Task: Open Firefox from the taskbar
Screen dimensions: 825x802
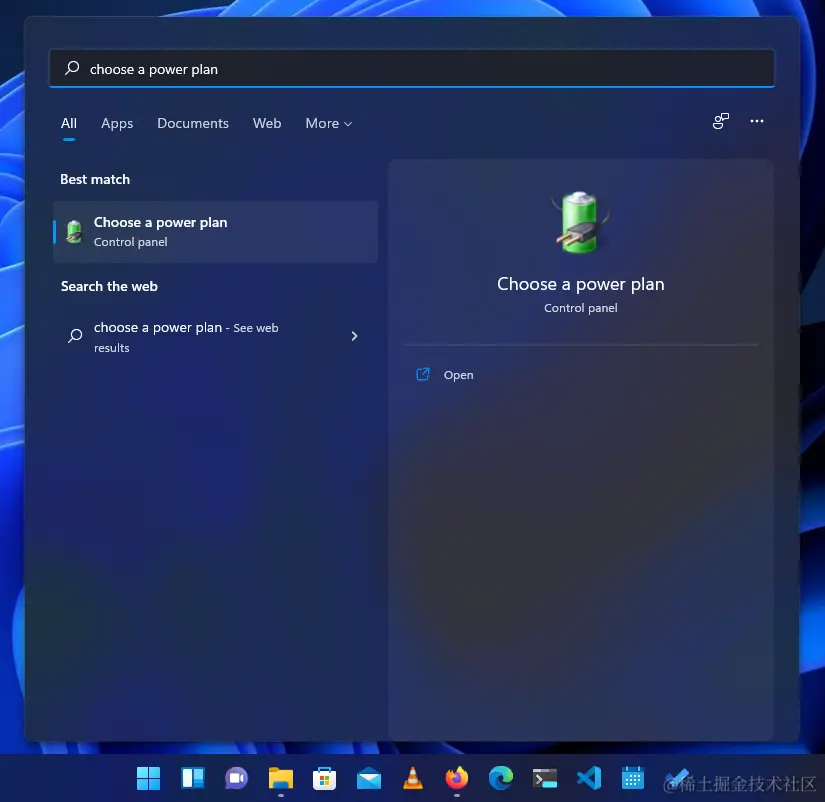Action: click(457, 778)
